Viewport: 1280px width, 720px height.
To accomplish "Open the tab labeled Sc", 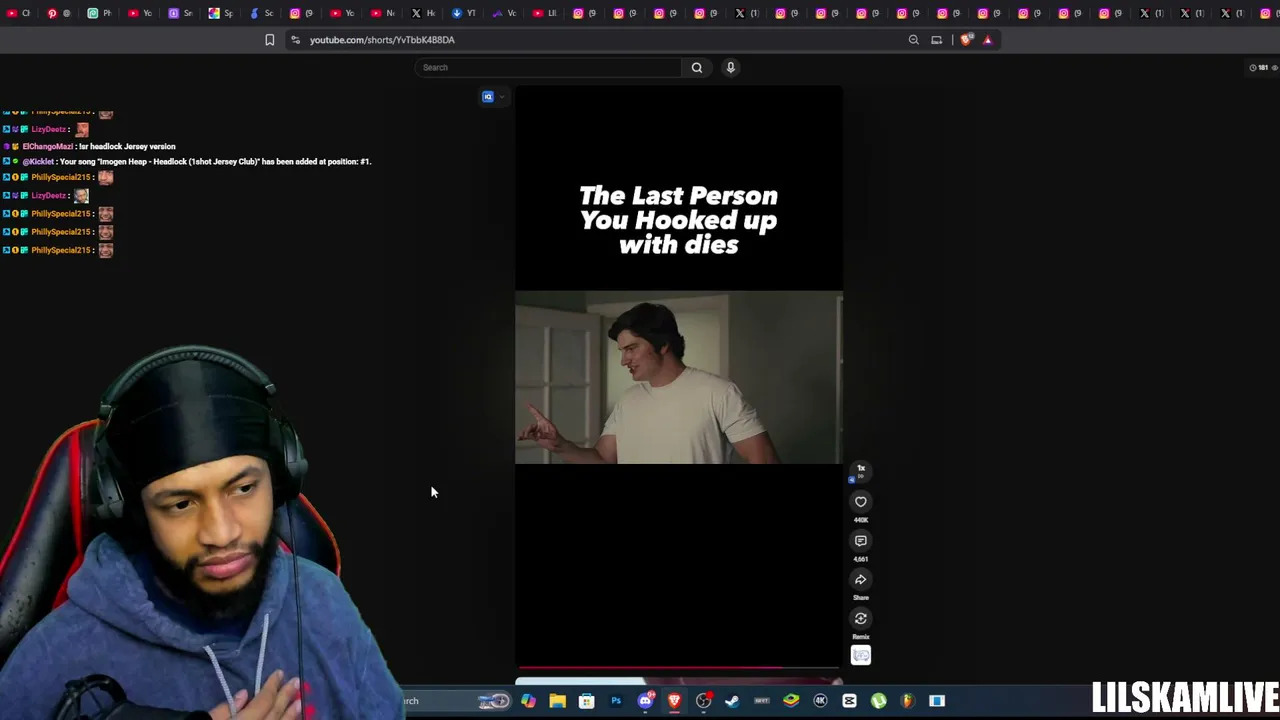I will pos(262,13).
